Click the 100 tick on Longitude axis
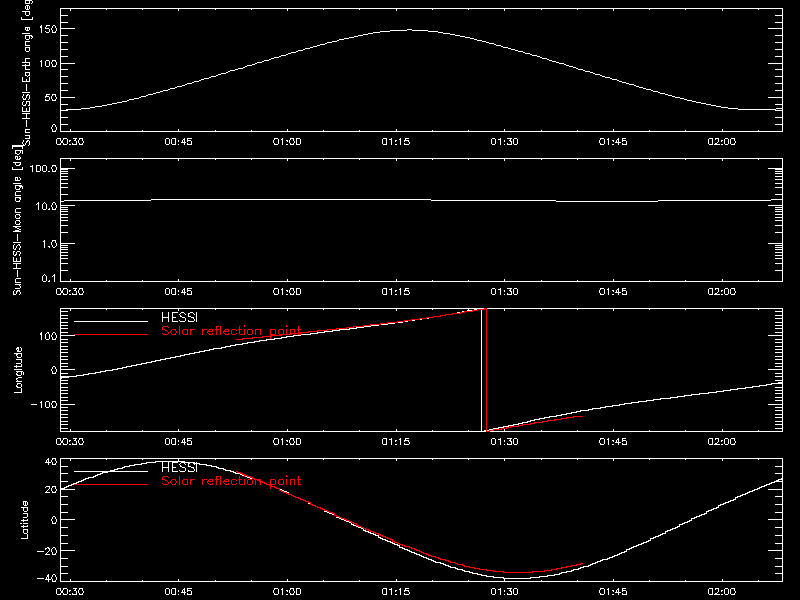 [48, 336]
